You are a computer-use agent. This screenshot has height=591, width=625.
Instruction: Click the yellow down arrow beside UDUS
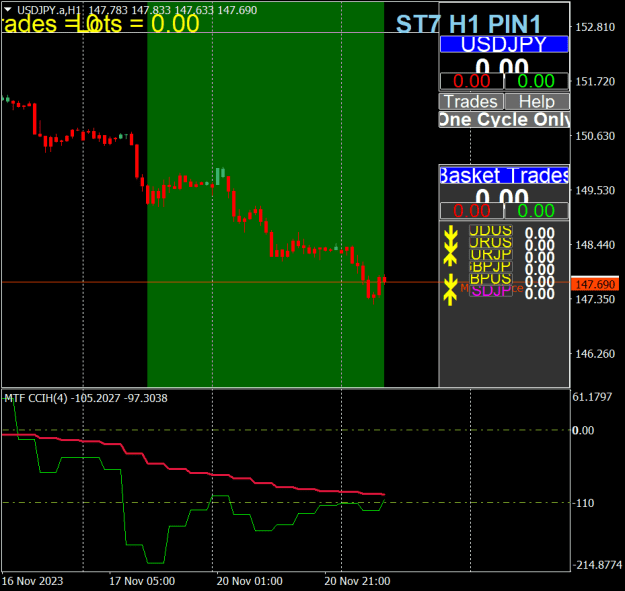pos(450,231)
